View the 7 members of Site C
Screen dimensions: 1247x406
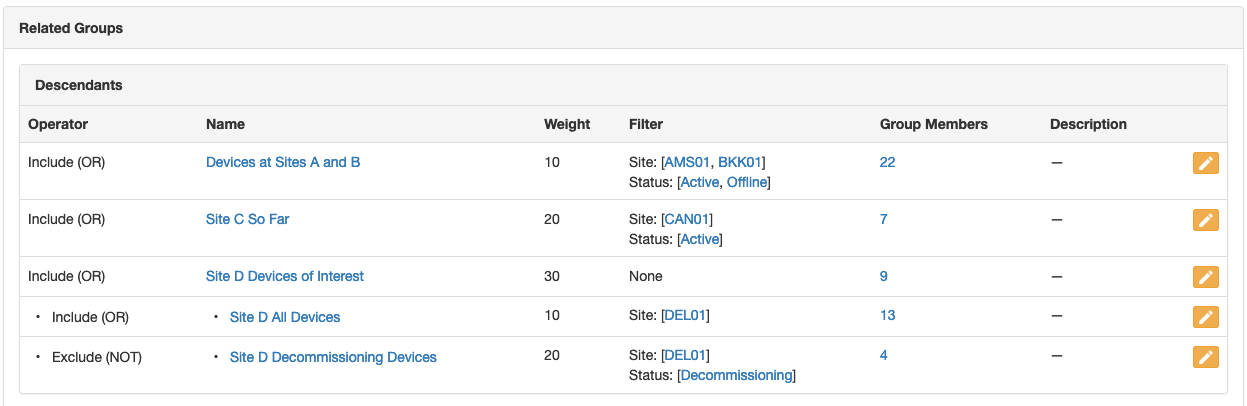click(x=883, y=219)
